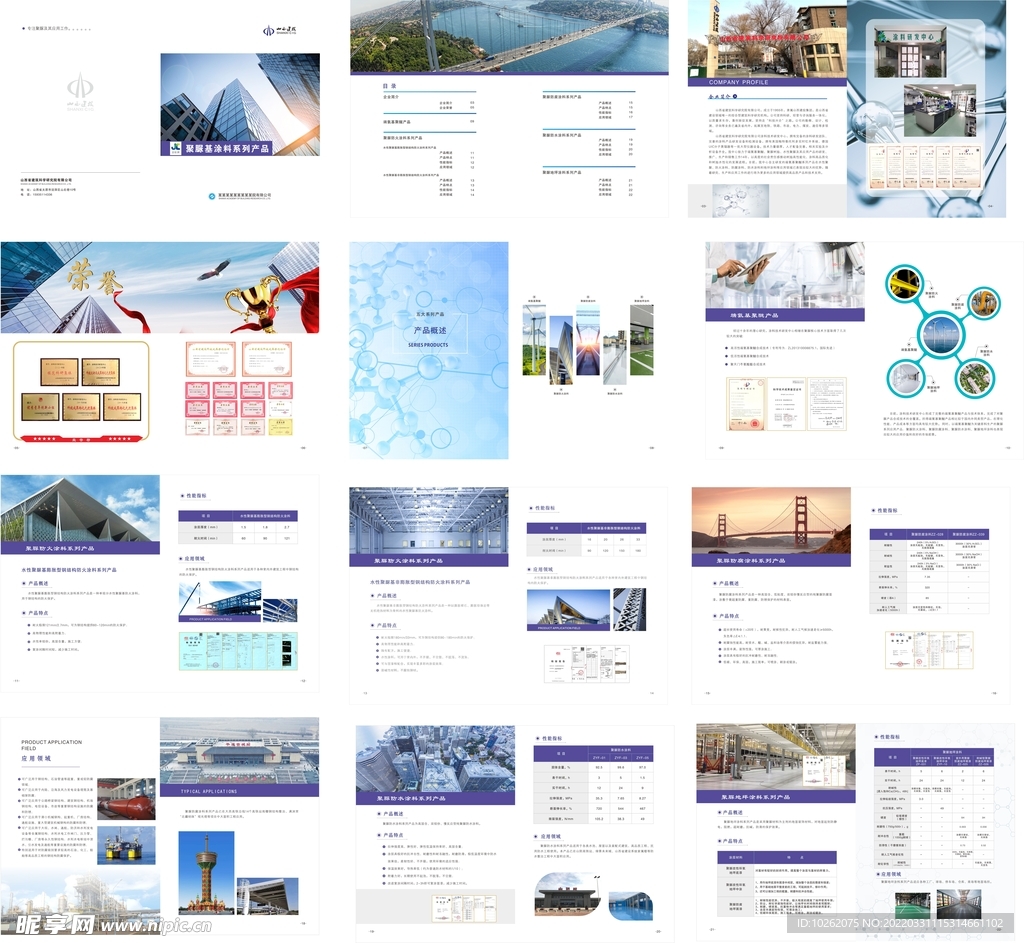This screenshot has height=943, width=1024.
Task: Select the aerial suspension bridge photo
Action: click(509, 35)
